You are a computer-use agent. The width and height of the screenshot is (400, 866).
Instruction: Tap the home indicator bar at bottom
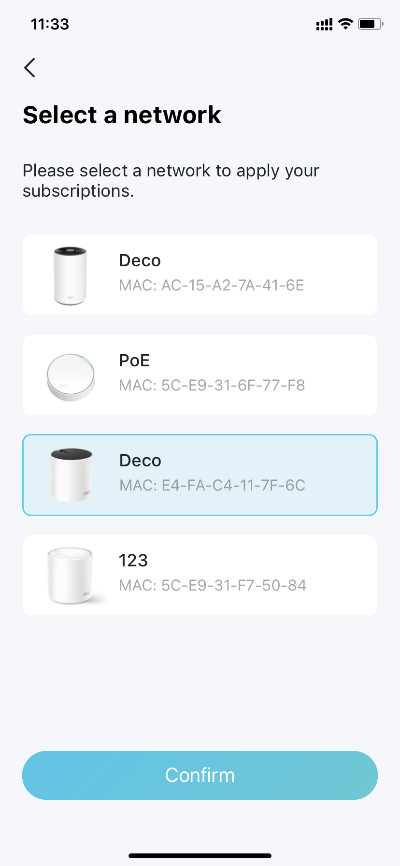click(200, 856)
